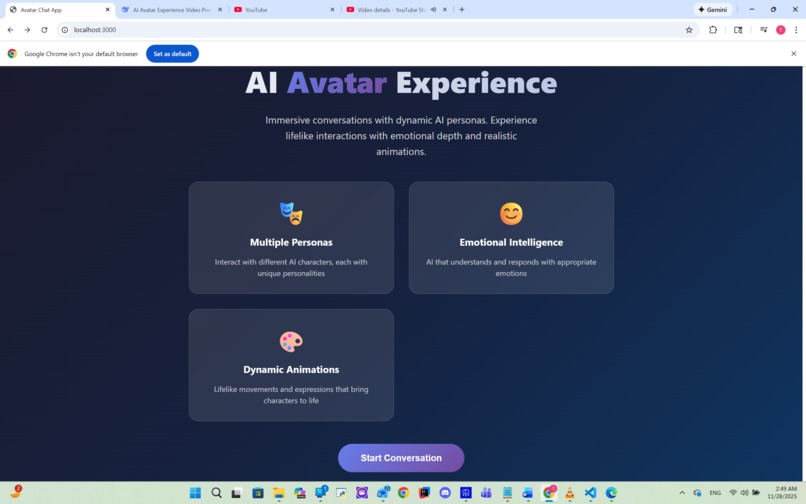Close the Video details YouTube Studio tab

click(445, 9)
